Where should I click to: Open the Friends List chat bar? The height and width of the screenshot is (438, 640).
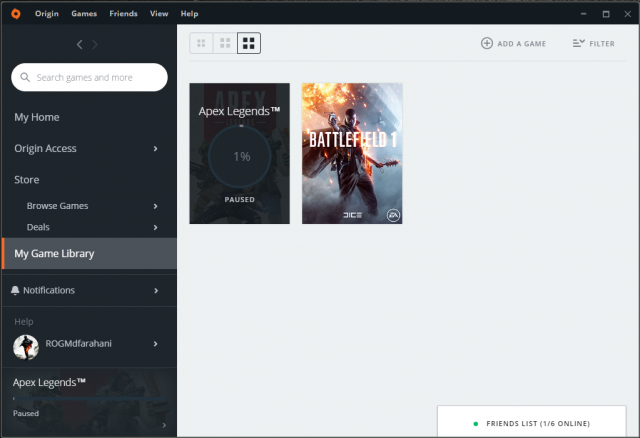pos(537,423)
